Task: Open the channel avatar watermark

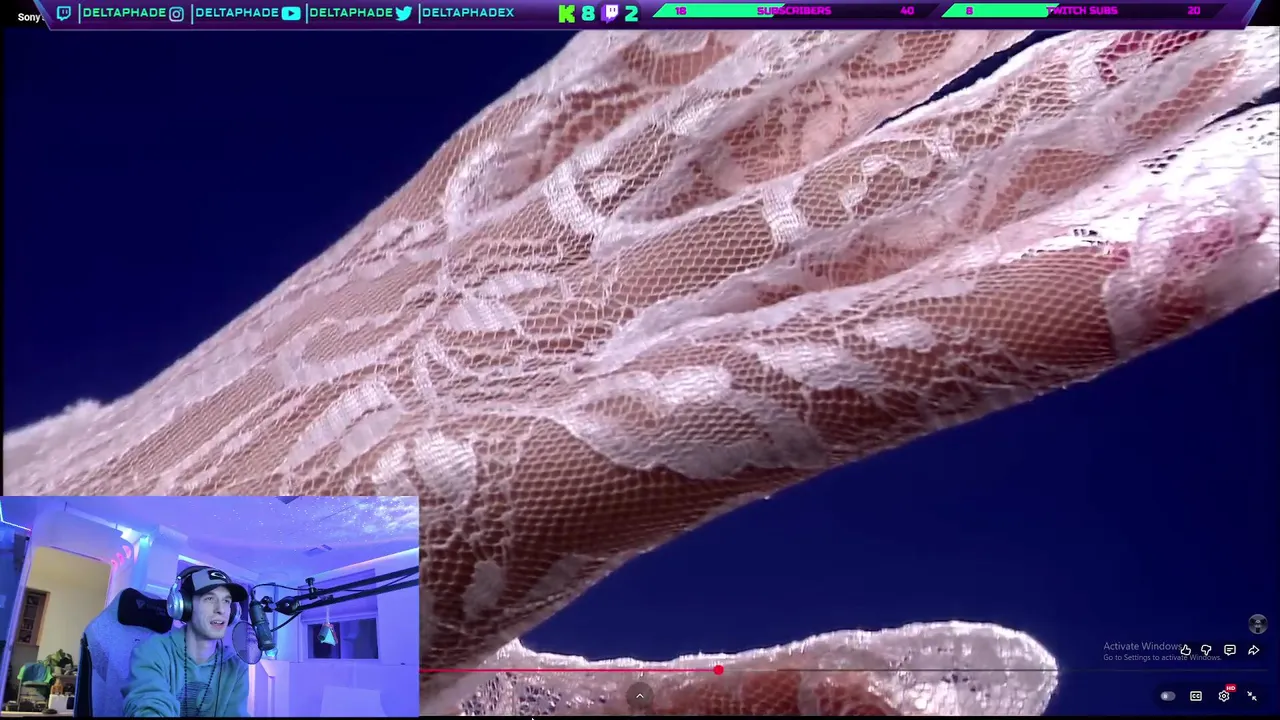Action: point(1258,624)
